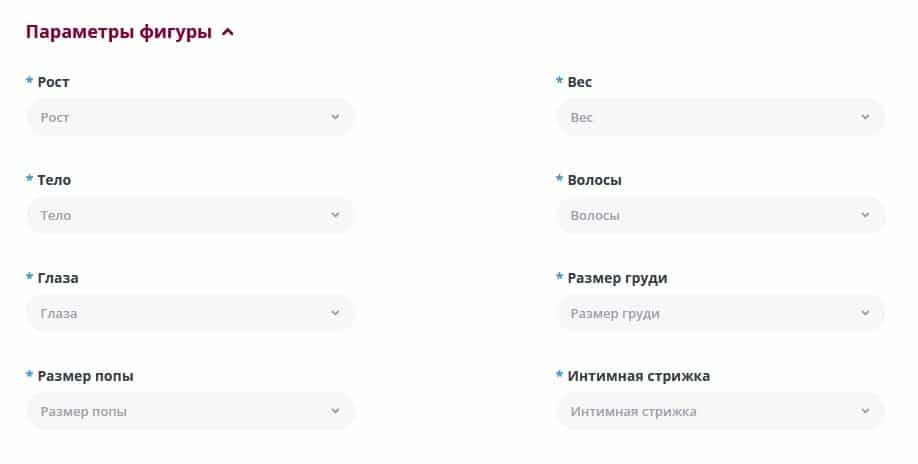This screenshot has width=918, height=464.
Task: Click the Параметры фигуры section heading
Action: tap(118, 32)
